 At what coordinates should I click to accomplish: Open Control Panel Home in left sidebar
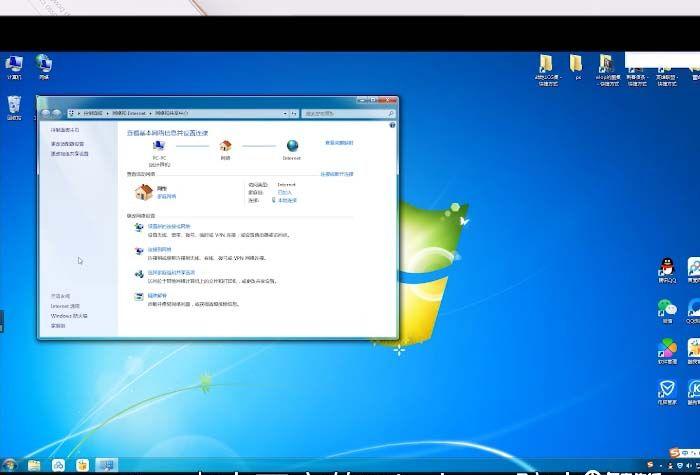[65, 130]
